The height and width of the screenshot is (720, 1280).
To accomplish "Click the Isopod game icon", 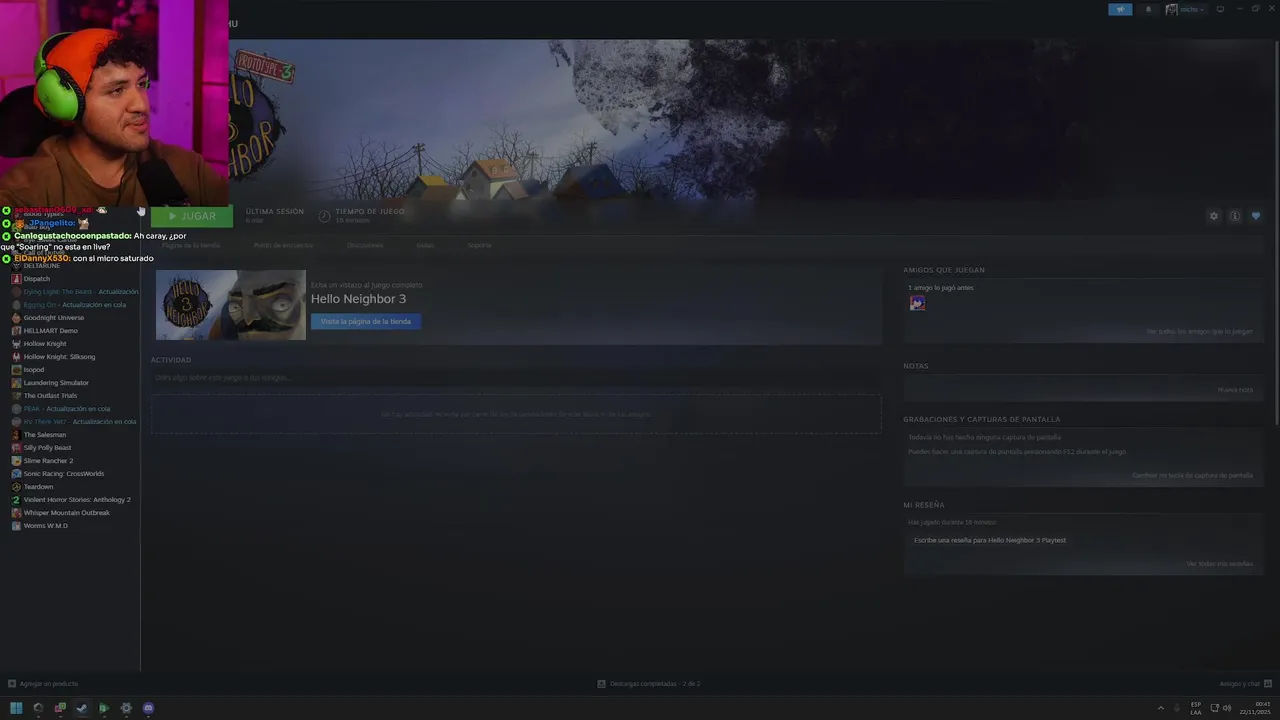I will pyautogui.click(x=16, y=370).
